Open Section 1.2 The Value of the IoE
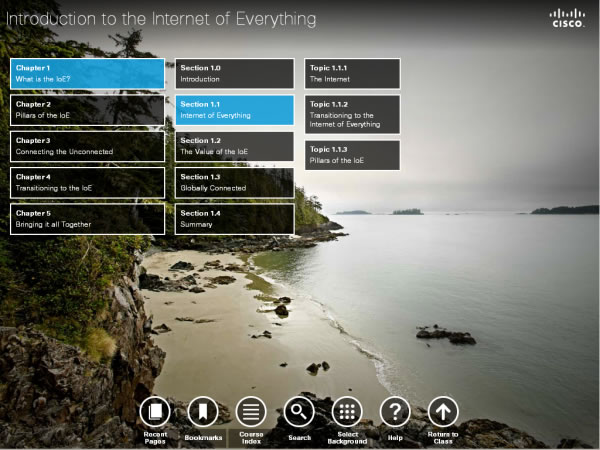The width and height of the screenshot is (600, 450). click(x=235, y=146)
